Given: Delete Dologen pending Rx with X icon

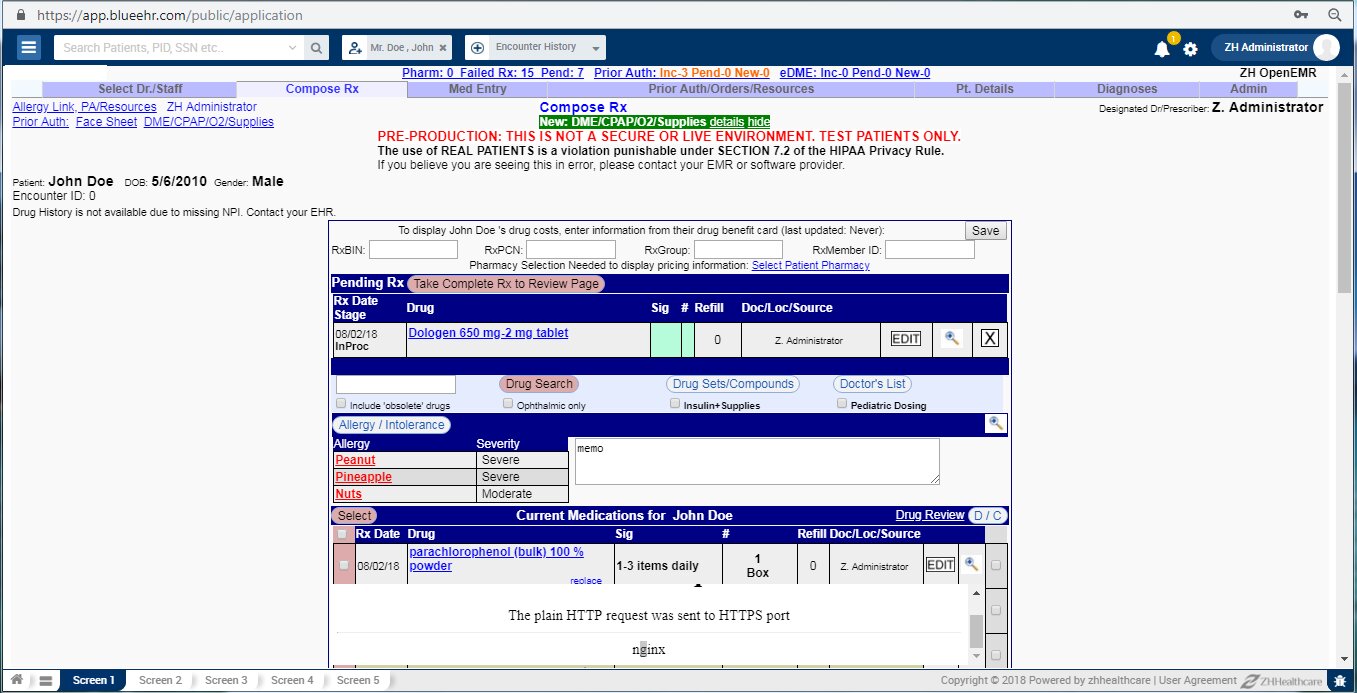Looking at the screenshot, I should pyautogui.click(x=989, y=339).
